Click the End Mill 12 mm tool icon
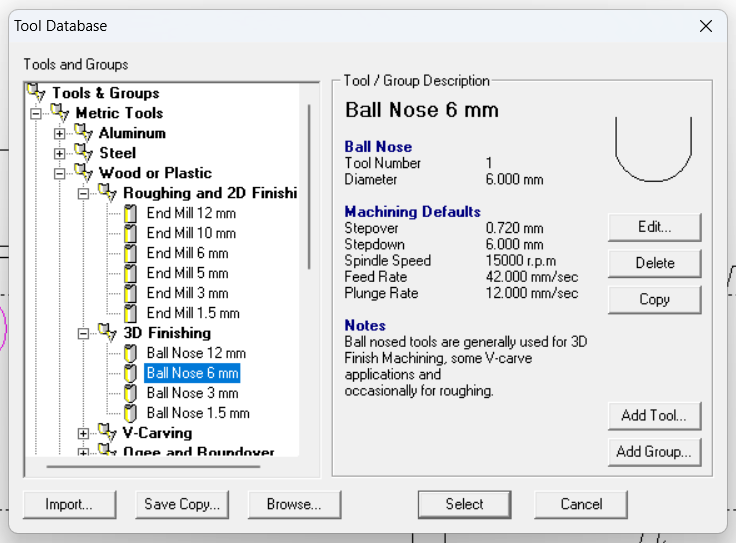 click(130, 213)
